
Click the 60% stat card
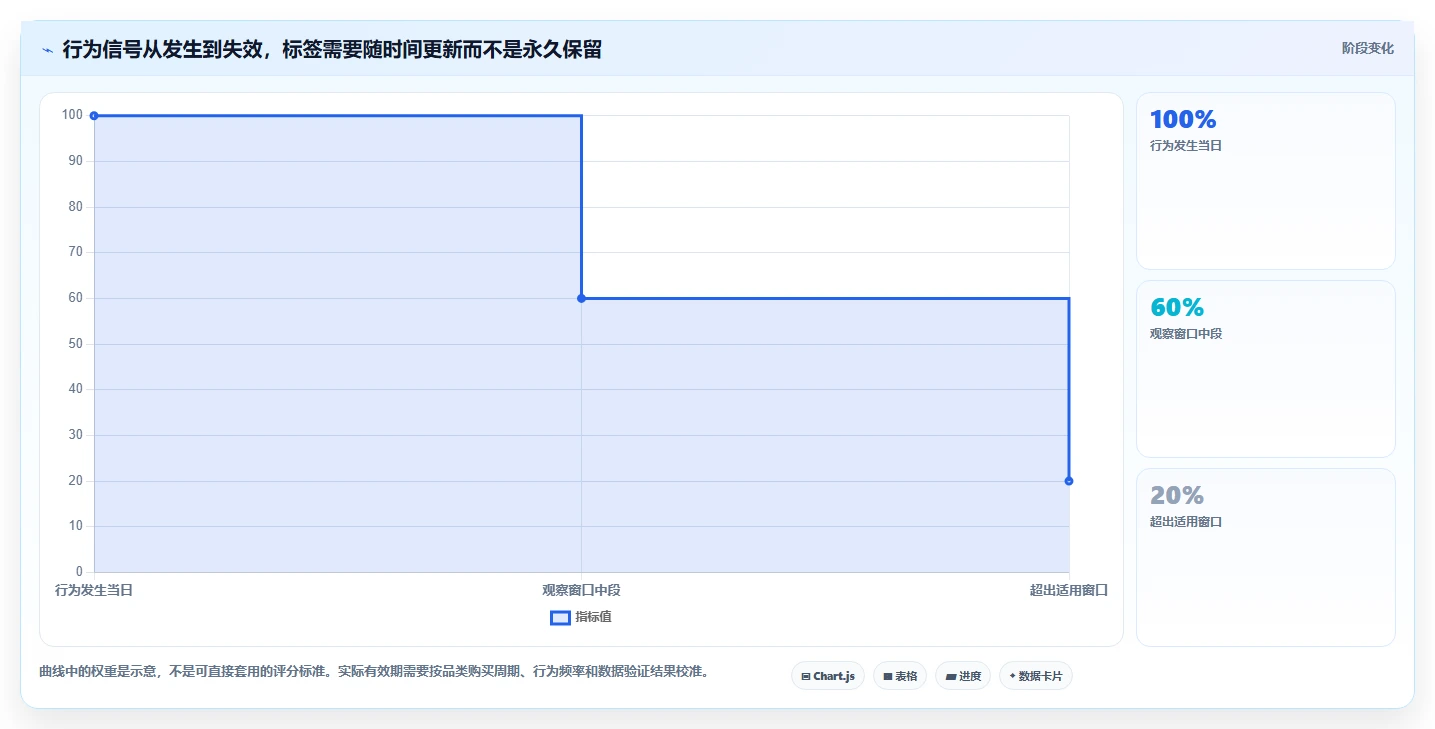pyautogui.click(x=1265, y=369)
